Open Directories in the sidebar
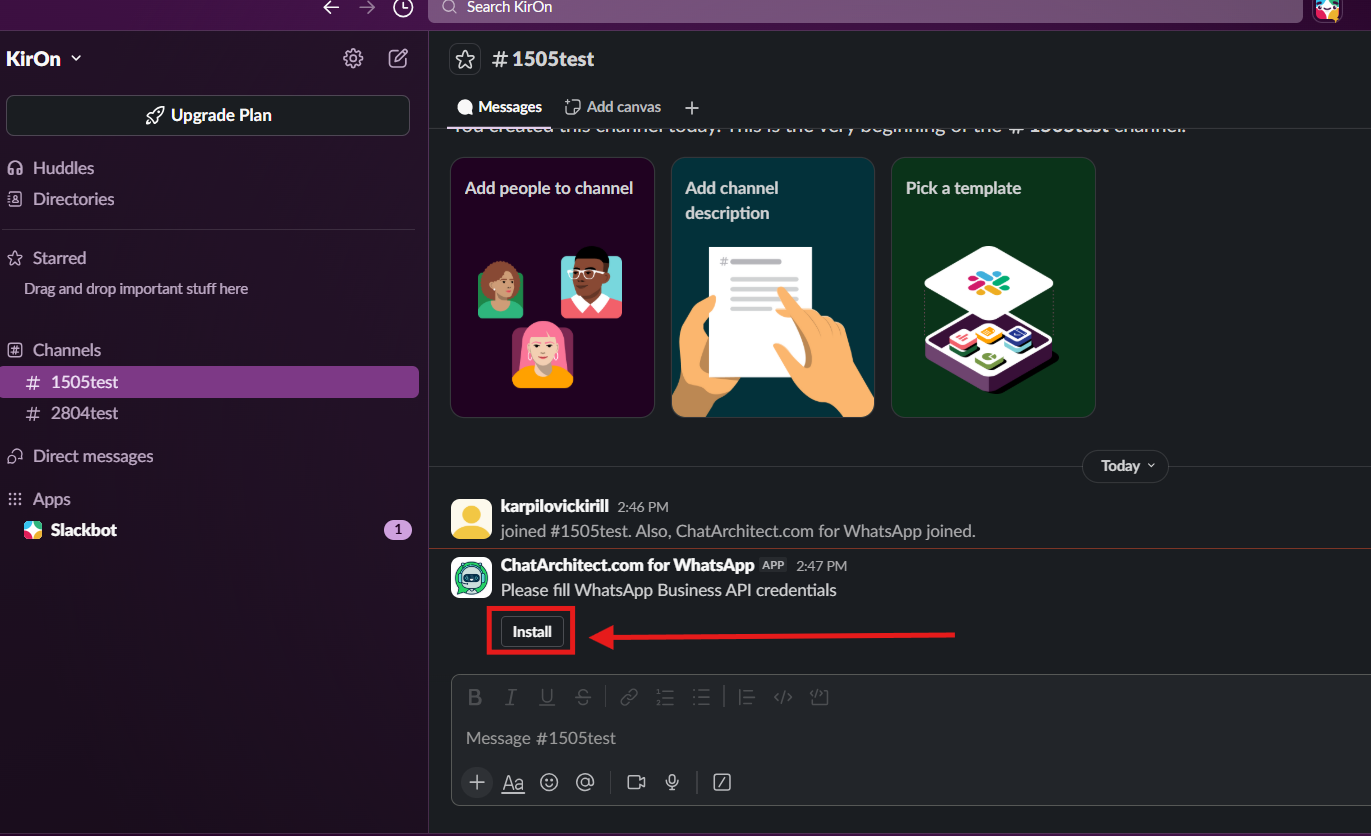Viewport: 1371px width, 836px height. [x=73, y=199]
